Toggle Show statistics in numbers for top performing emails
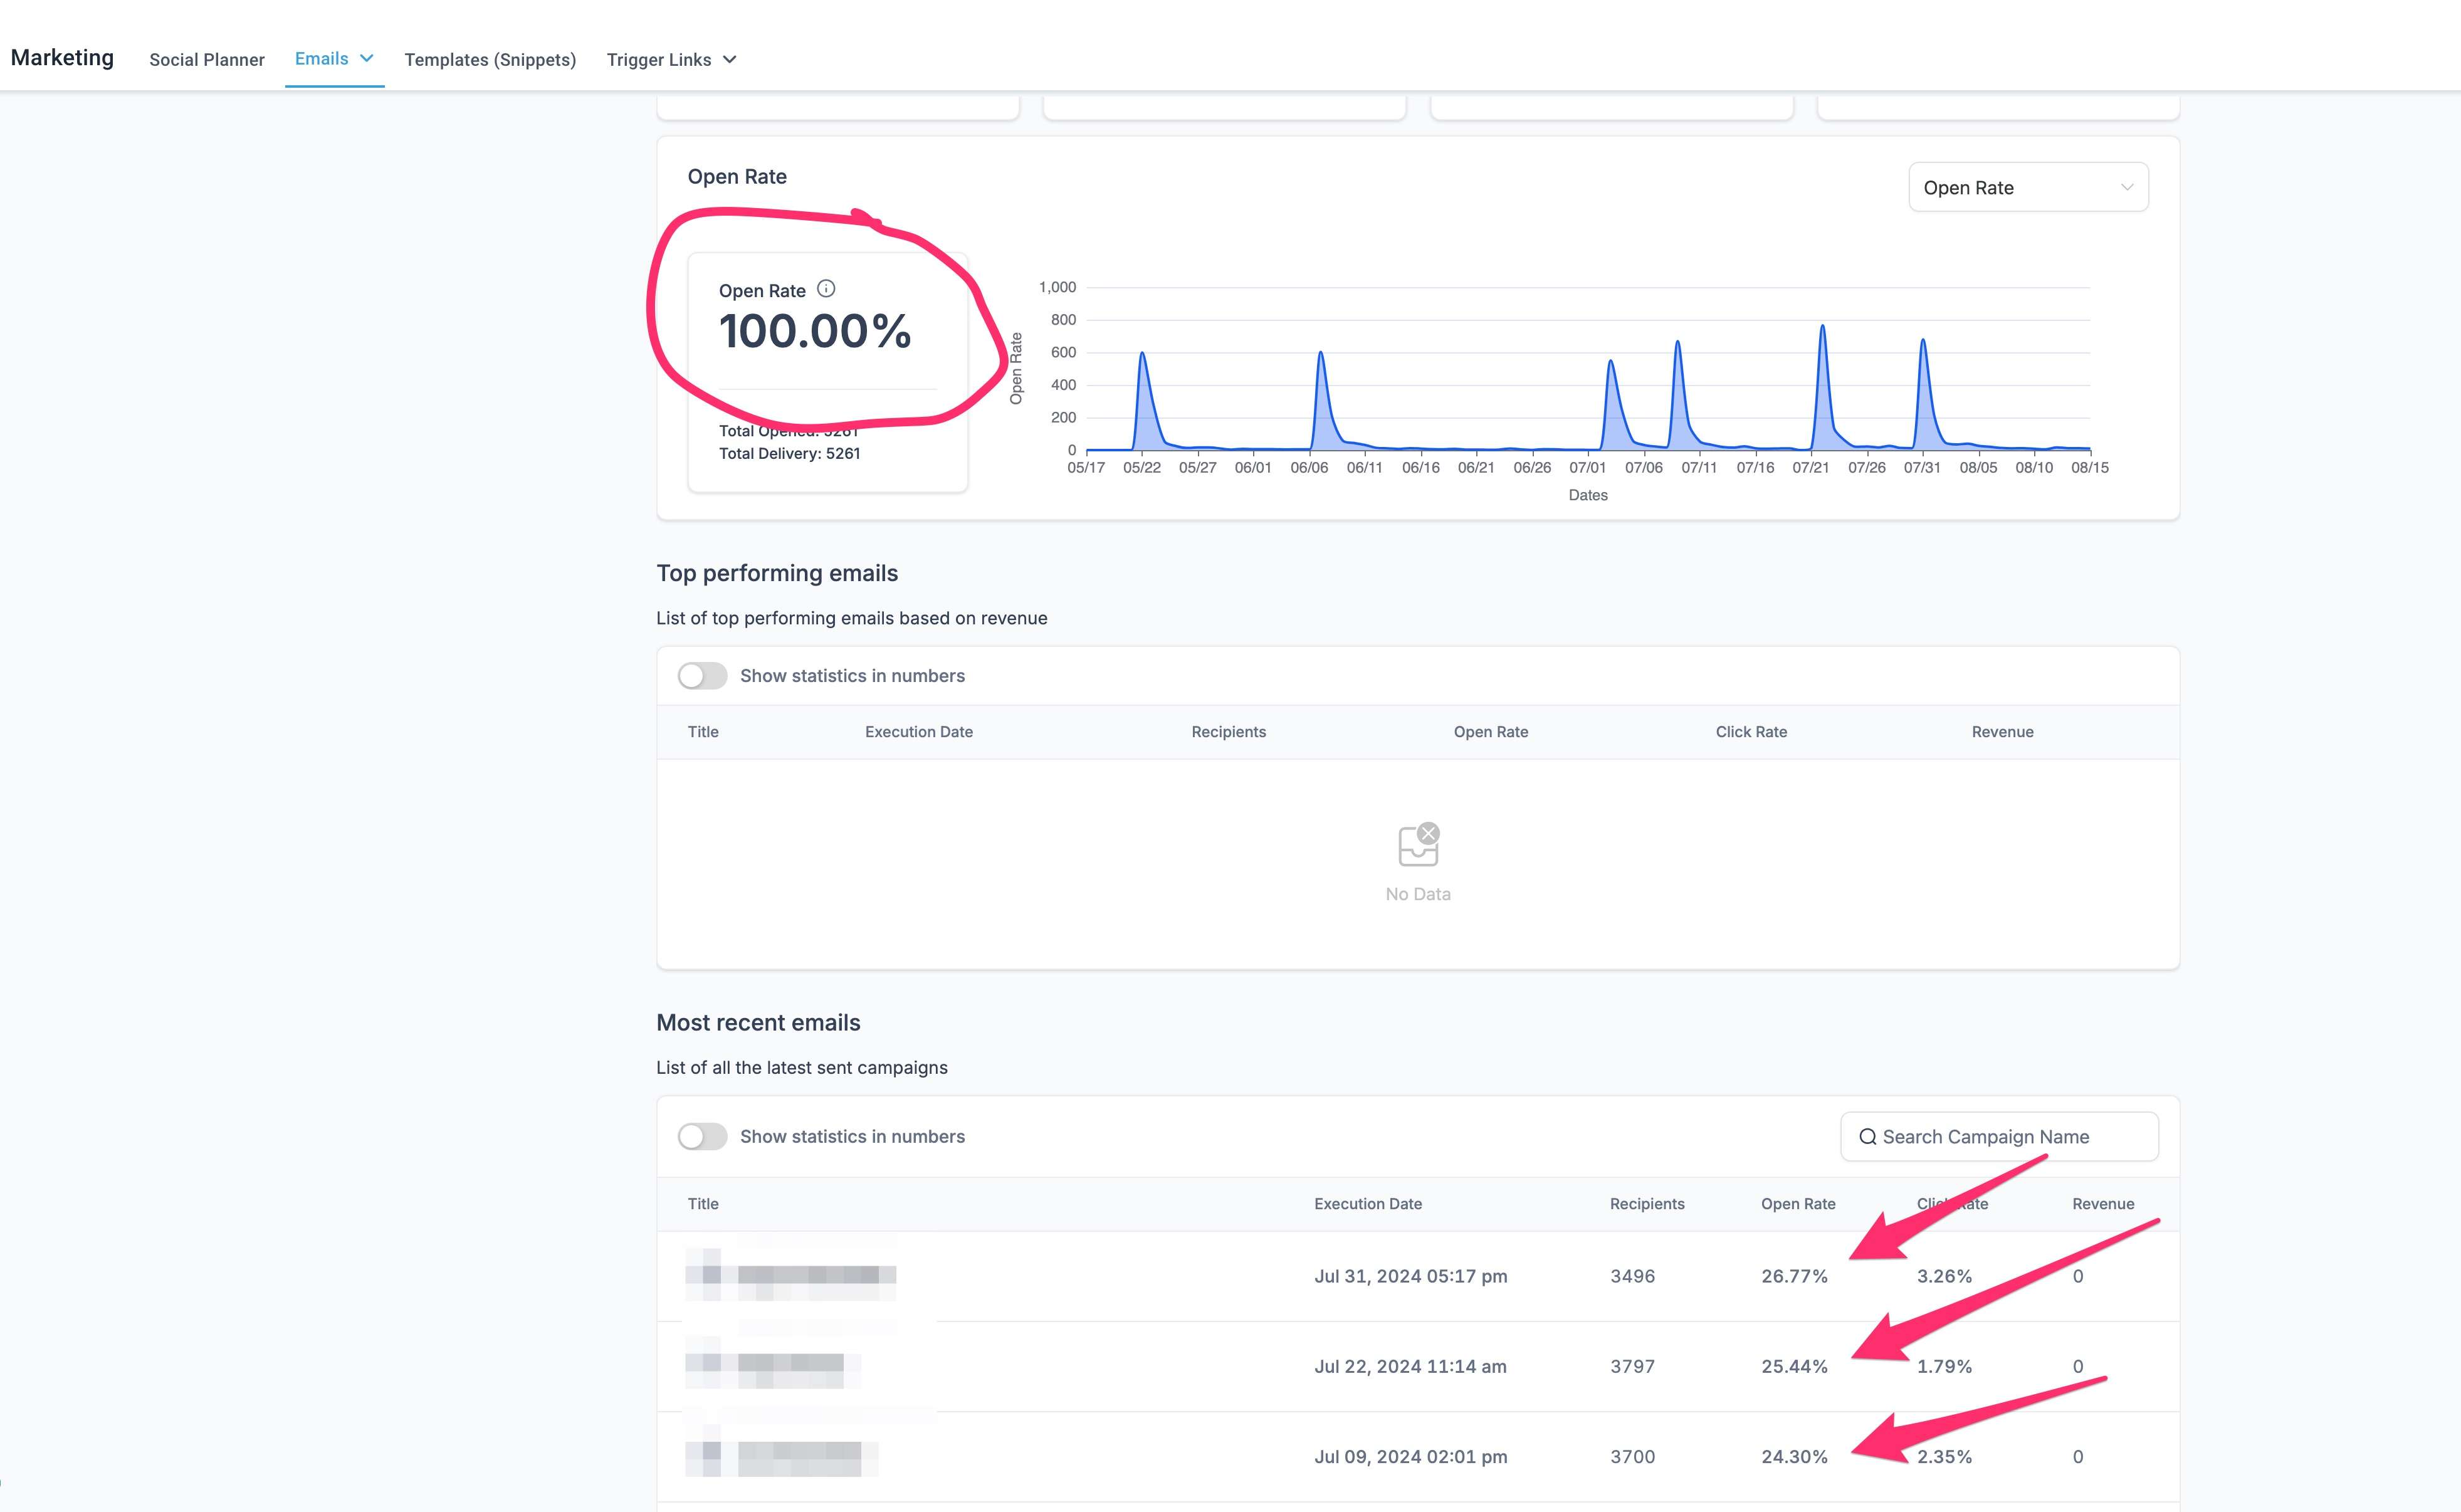 (x=702, y=676)
